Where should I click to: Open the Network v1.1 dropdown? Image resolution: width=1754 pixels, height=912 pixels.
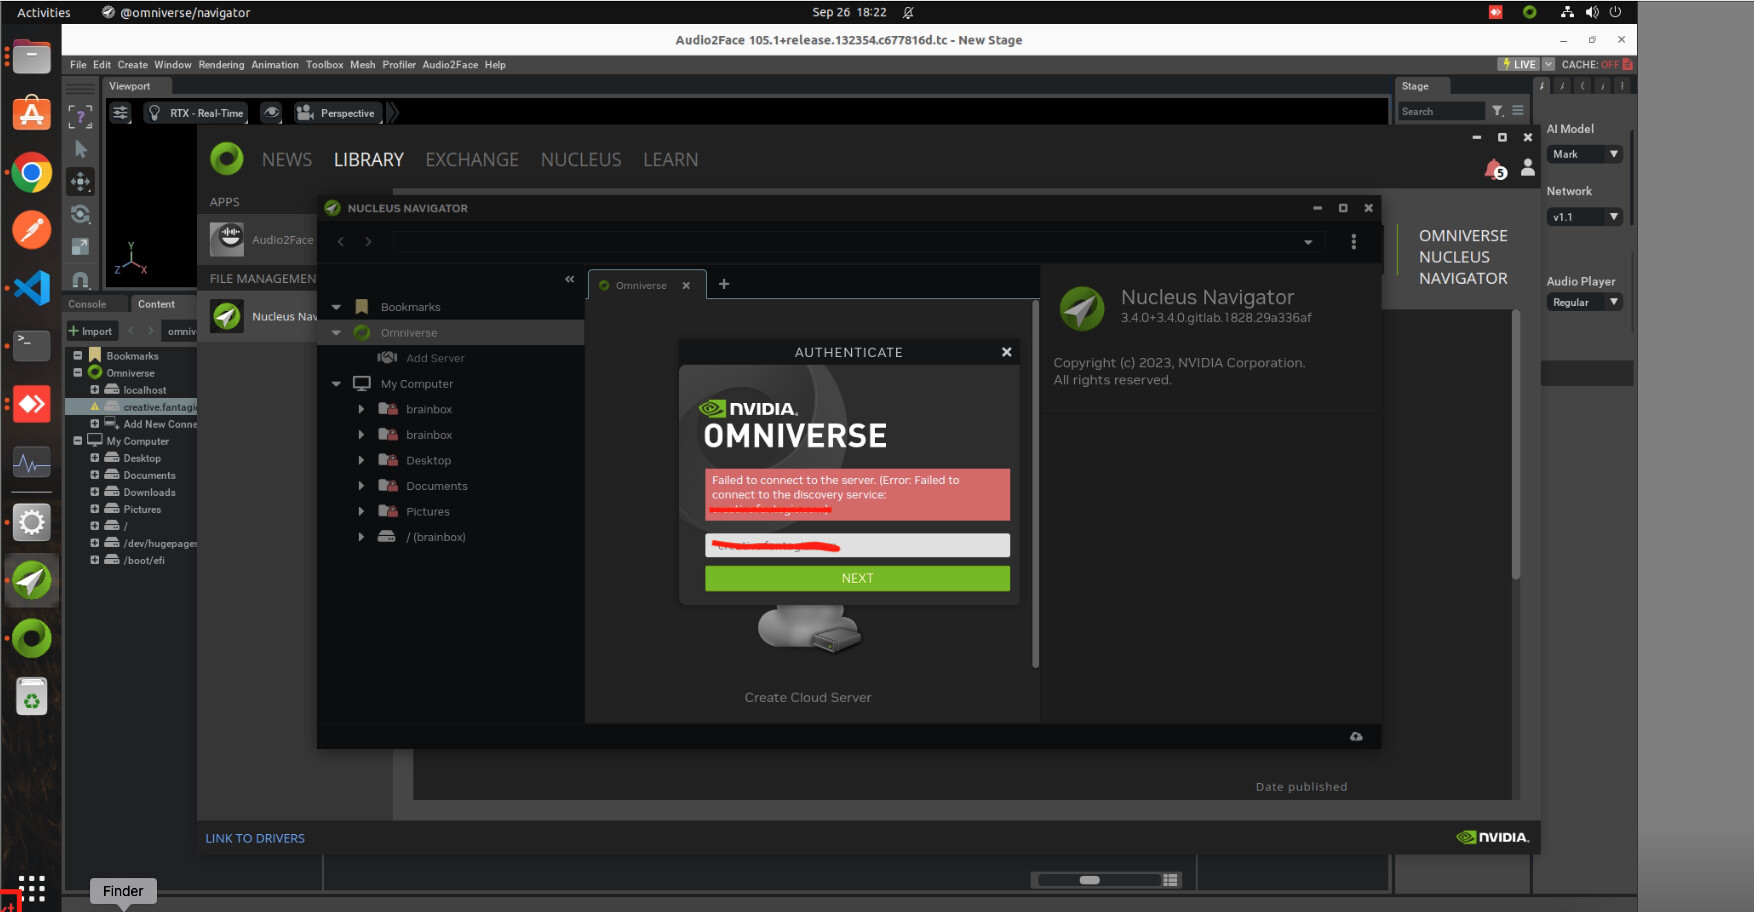click(x=1584, y=216)
